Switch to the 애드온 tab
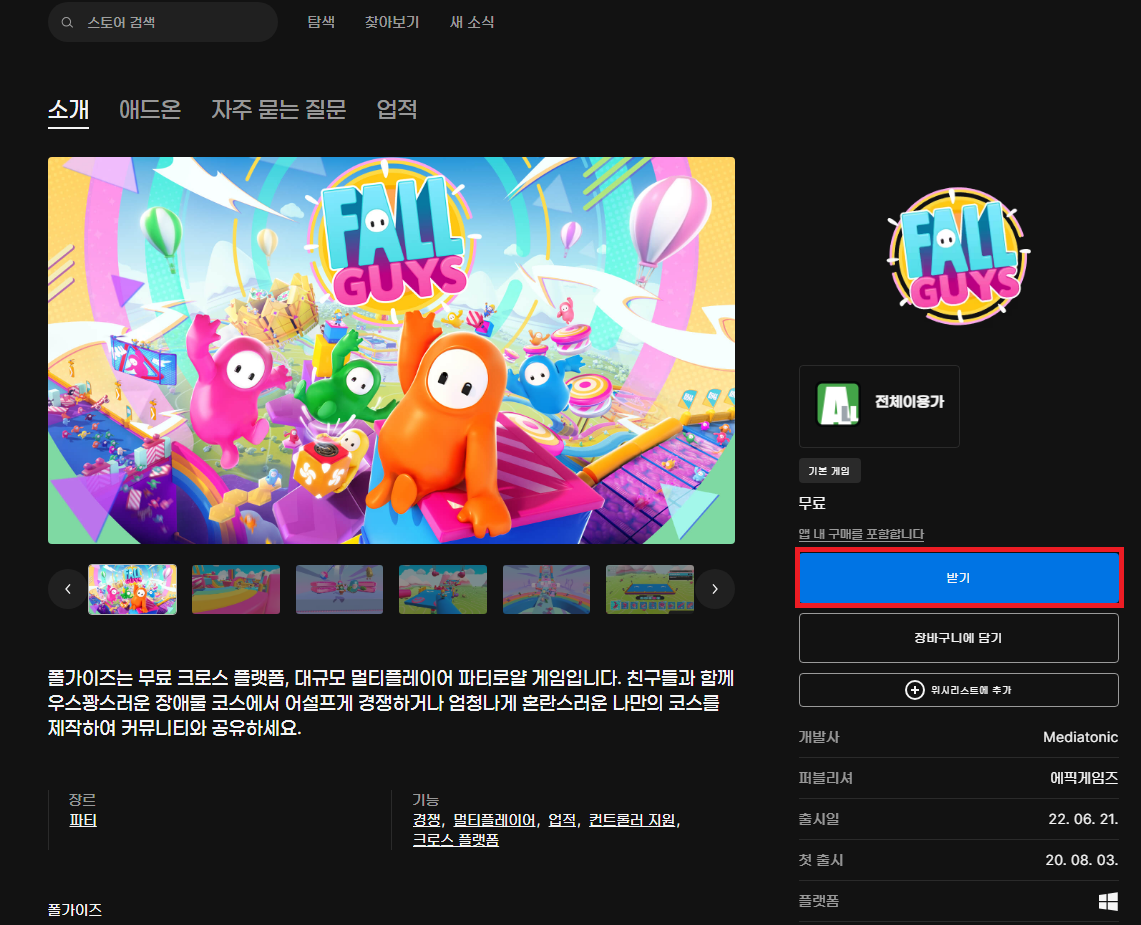1141x925 pixels. [150, 110]
